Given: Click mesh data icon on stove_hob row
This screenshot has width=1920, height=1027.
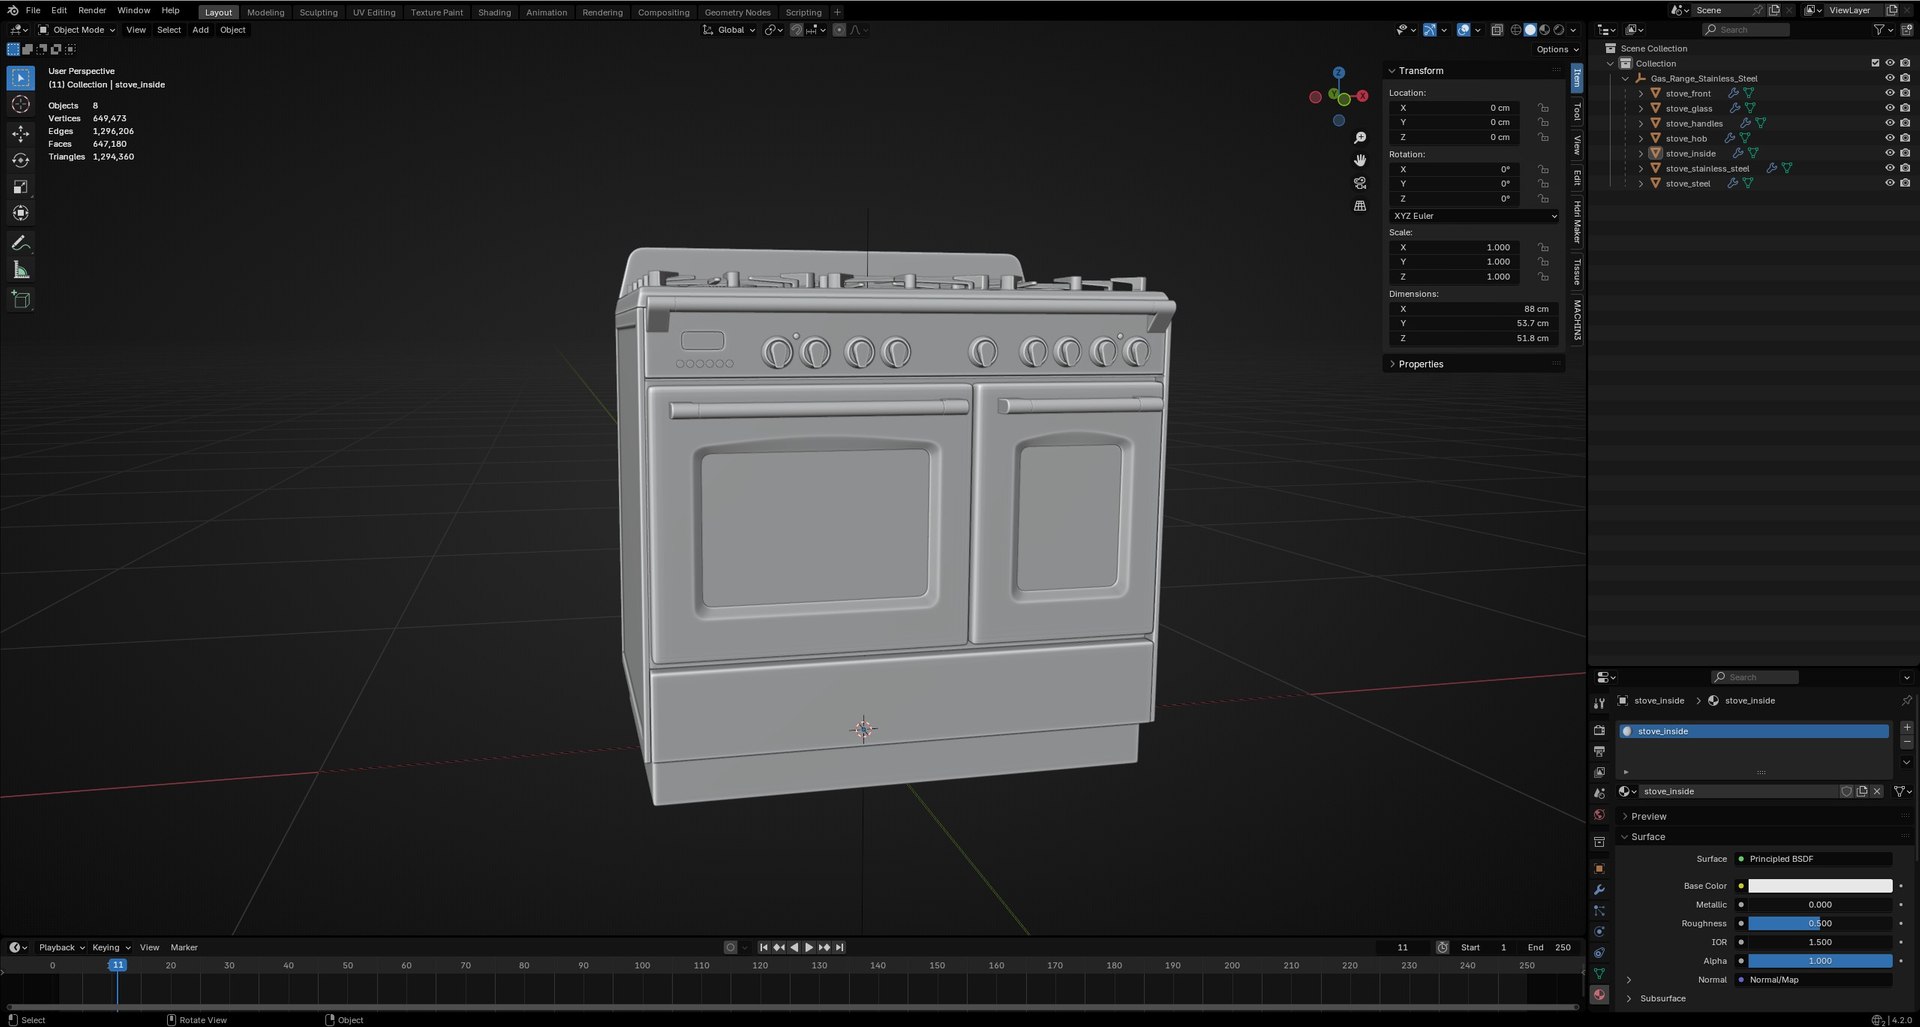Looking at the screenshot, I should click(1745, 138).
